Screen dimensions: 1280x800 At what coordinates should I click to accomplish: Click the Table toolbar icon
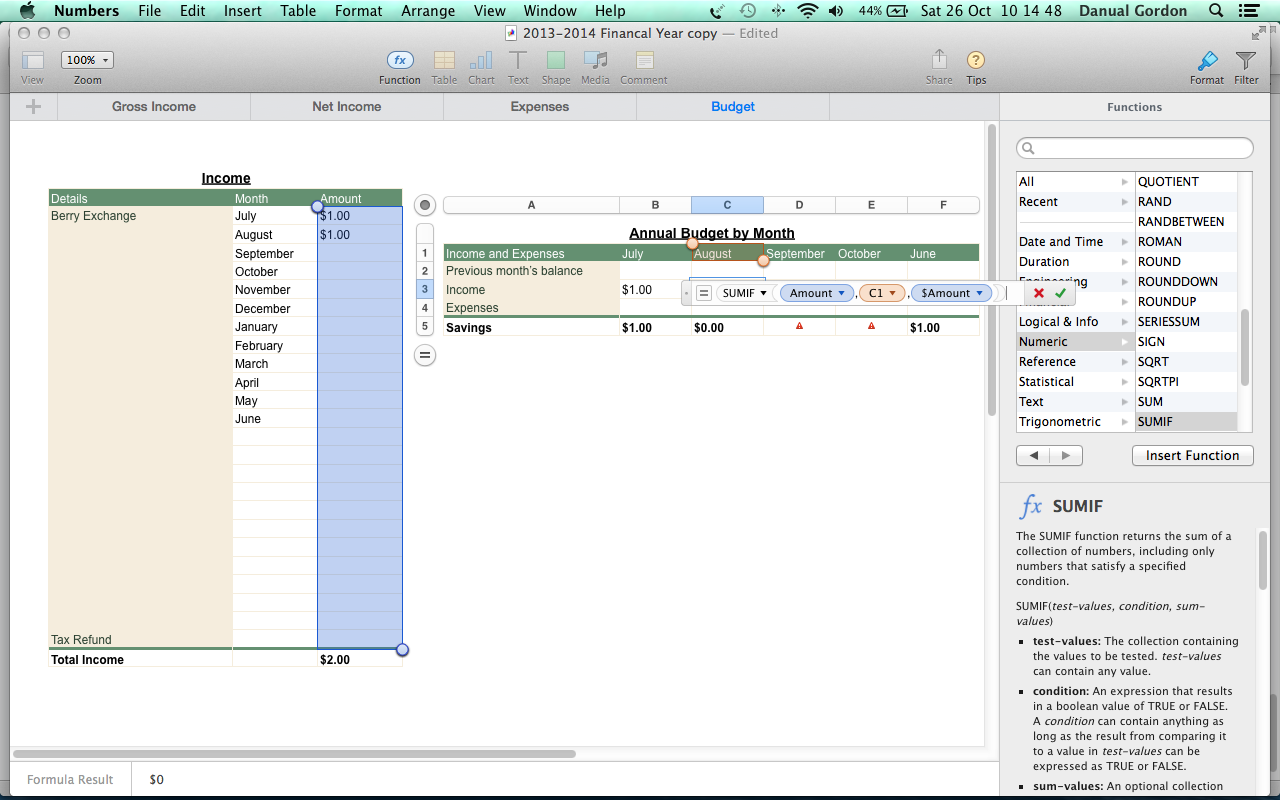pyautogui.click(x=444, y=61)
